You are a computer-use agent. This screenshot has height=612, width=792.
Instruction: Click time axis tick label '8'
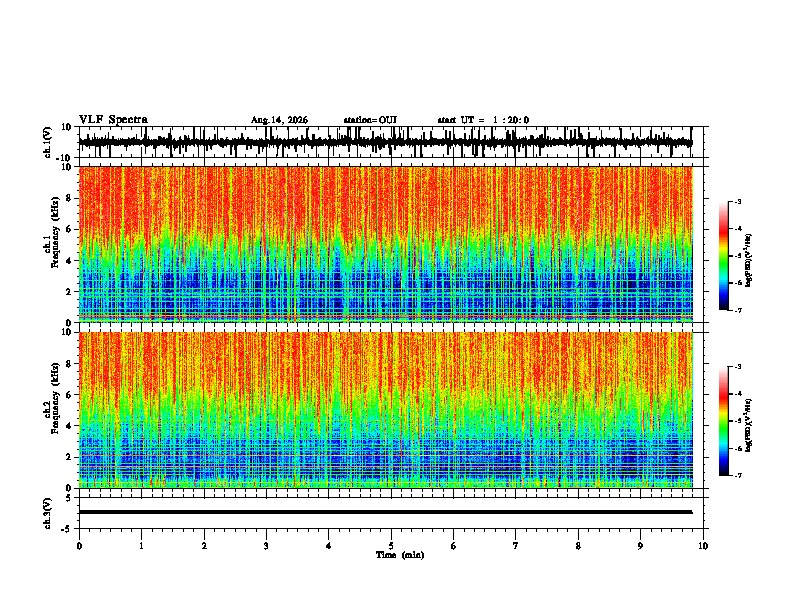pyautogui.click(x=578, y=546)
